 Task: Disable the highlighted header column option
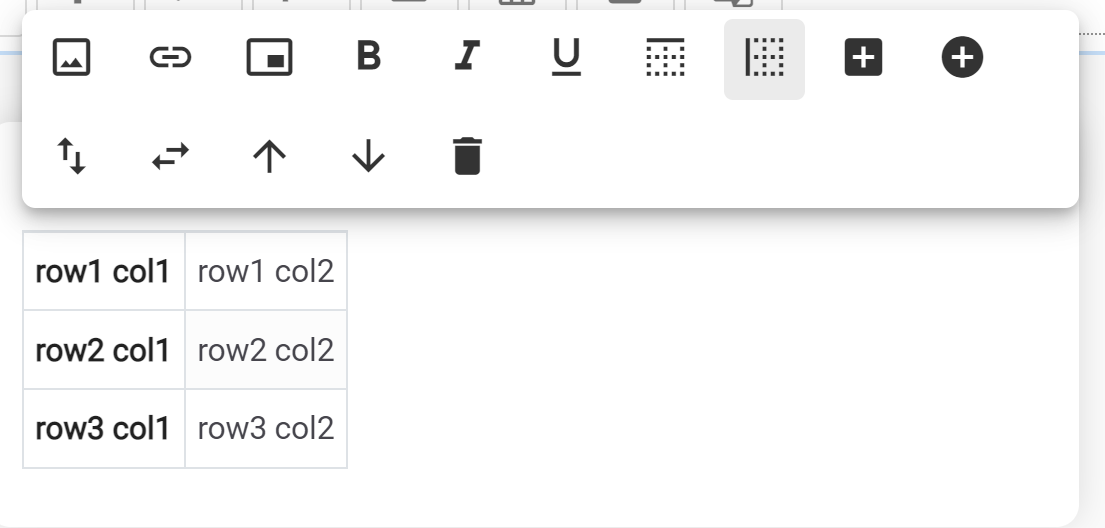point(764,58)
